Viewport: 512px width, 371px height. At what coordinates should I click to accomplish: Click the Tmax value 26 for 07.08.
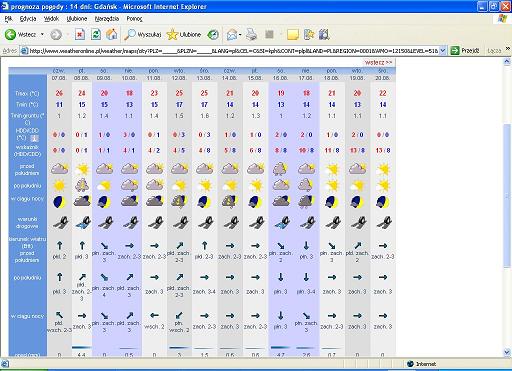(59, 93)
